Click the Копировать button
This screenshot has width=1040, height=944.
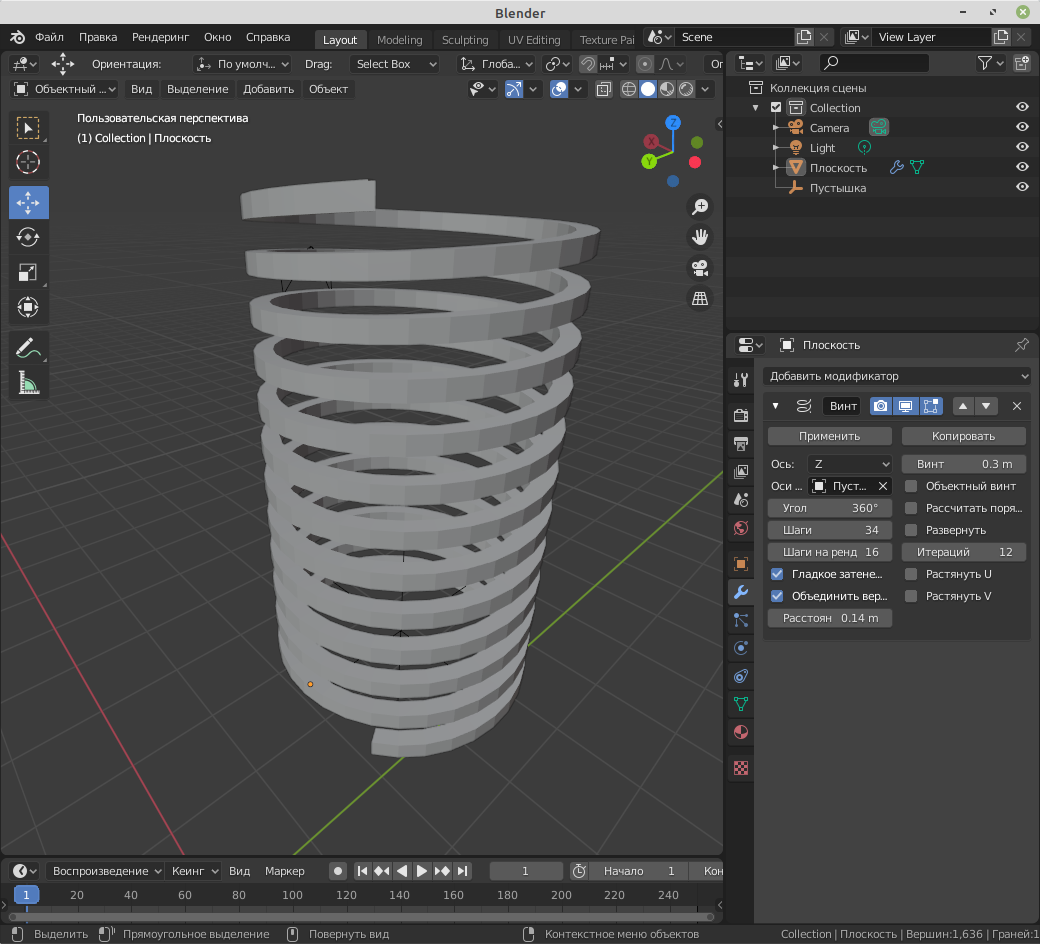click(963, 436)
